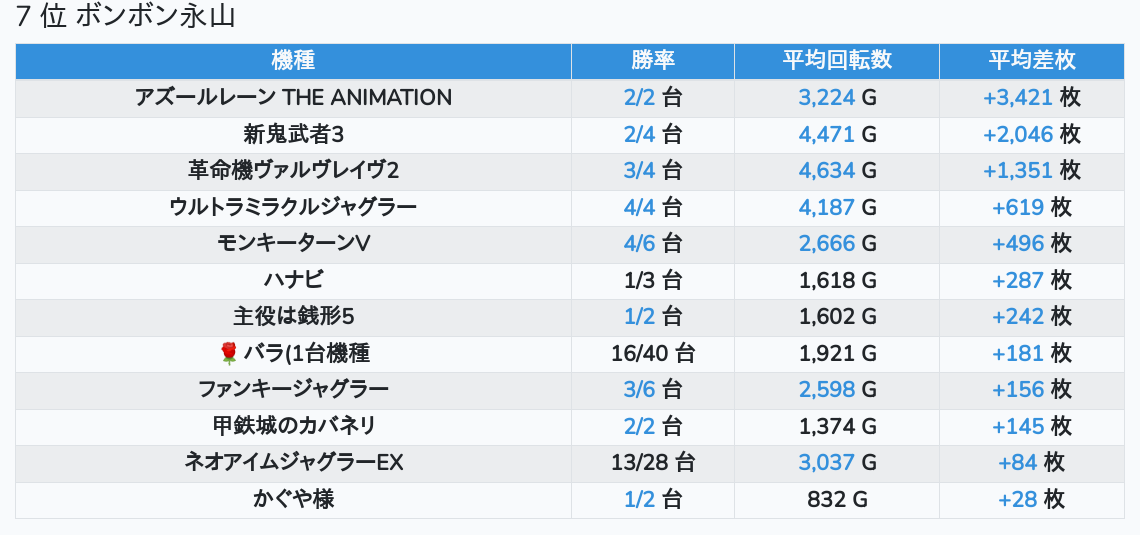
Task: Select 甲鉄城のカバネリ machine name
Action: tap(293, 426)
